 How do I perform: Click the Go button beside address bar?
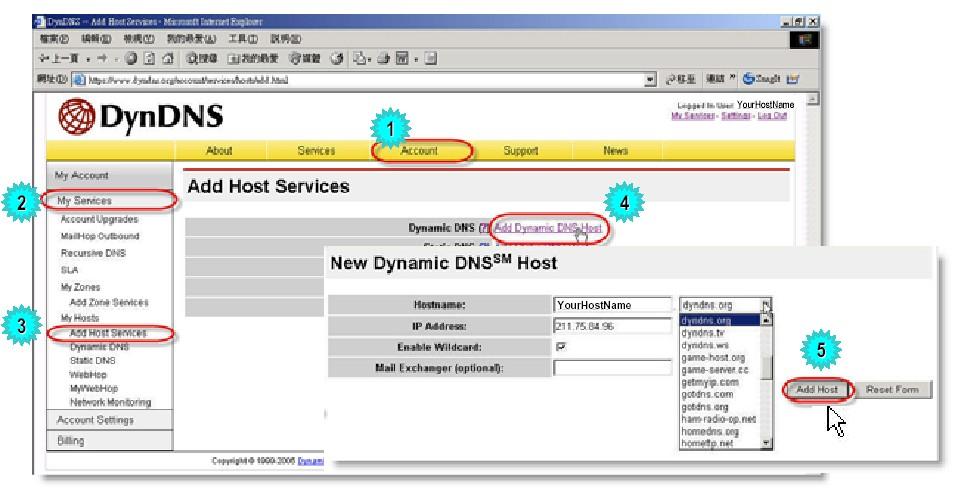click(x=680, y=79)
